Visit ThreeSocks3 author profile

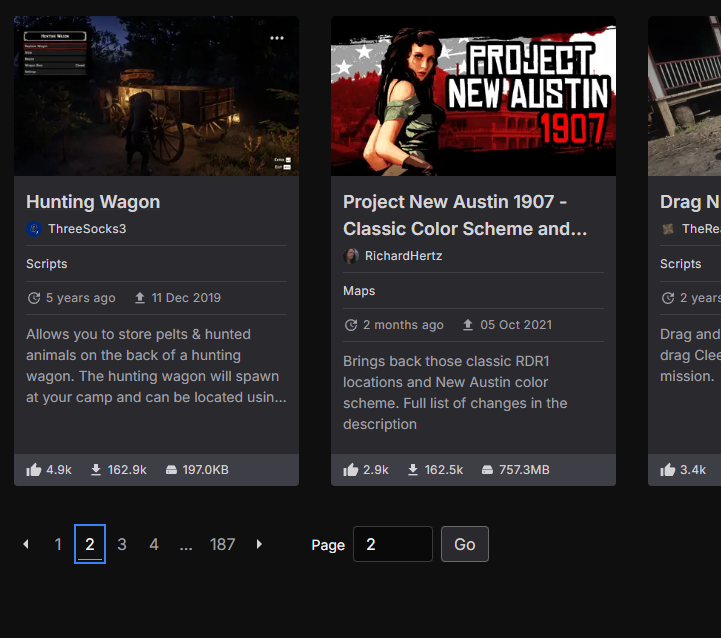pos(87,229)
